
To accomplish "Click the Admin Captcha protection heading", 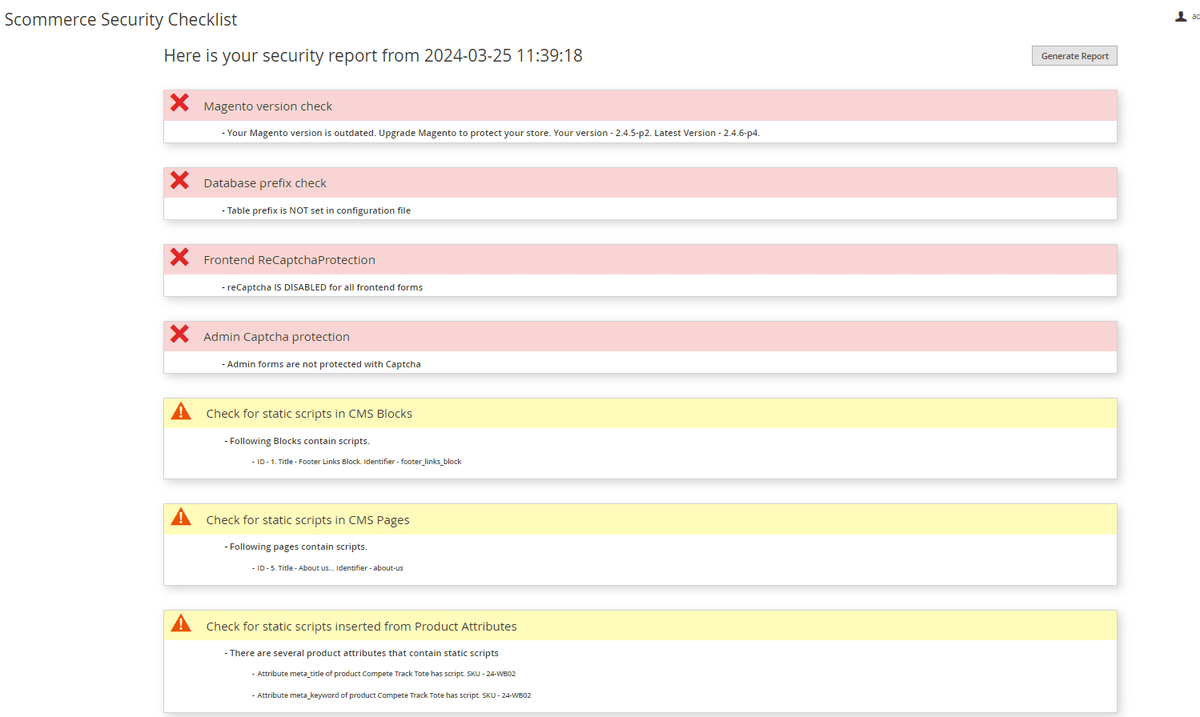I will (x=277, y=337).
